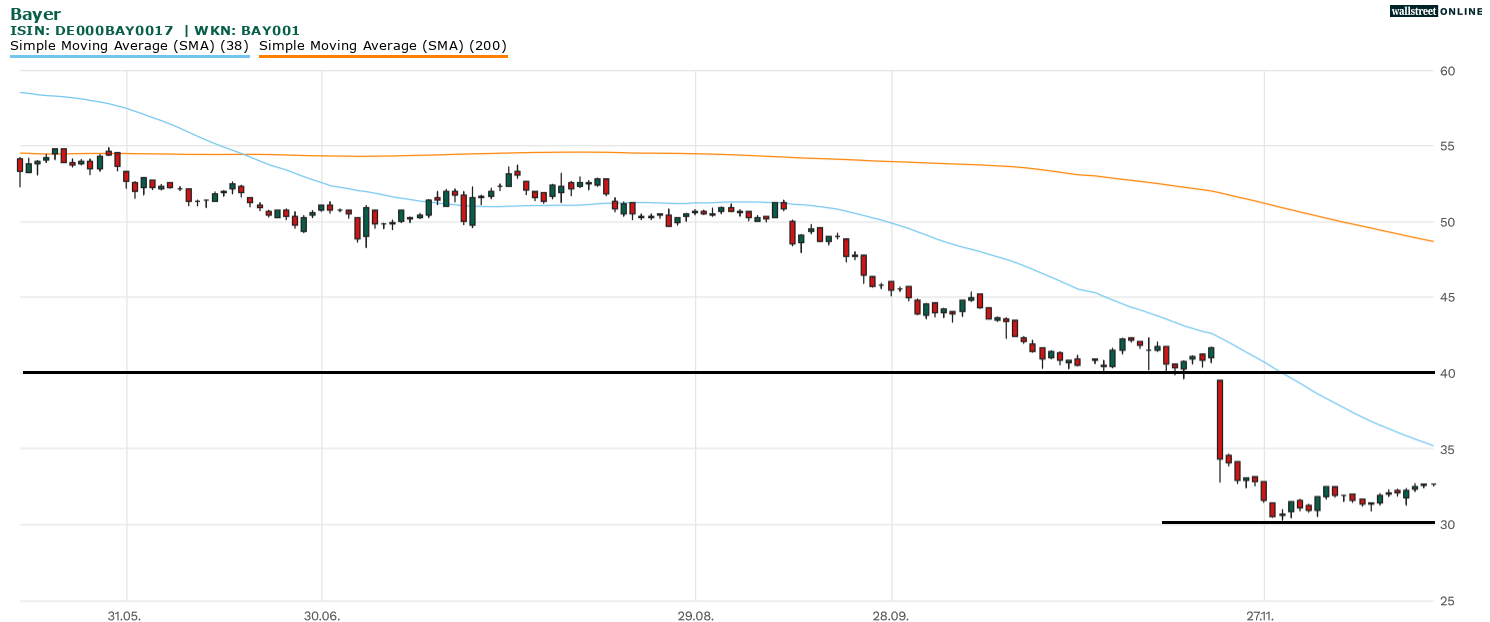
Task: Click the large red gap-down candle below 40
Action: pyautogui.click(x=1220, y=420)
